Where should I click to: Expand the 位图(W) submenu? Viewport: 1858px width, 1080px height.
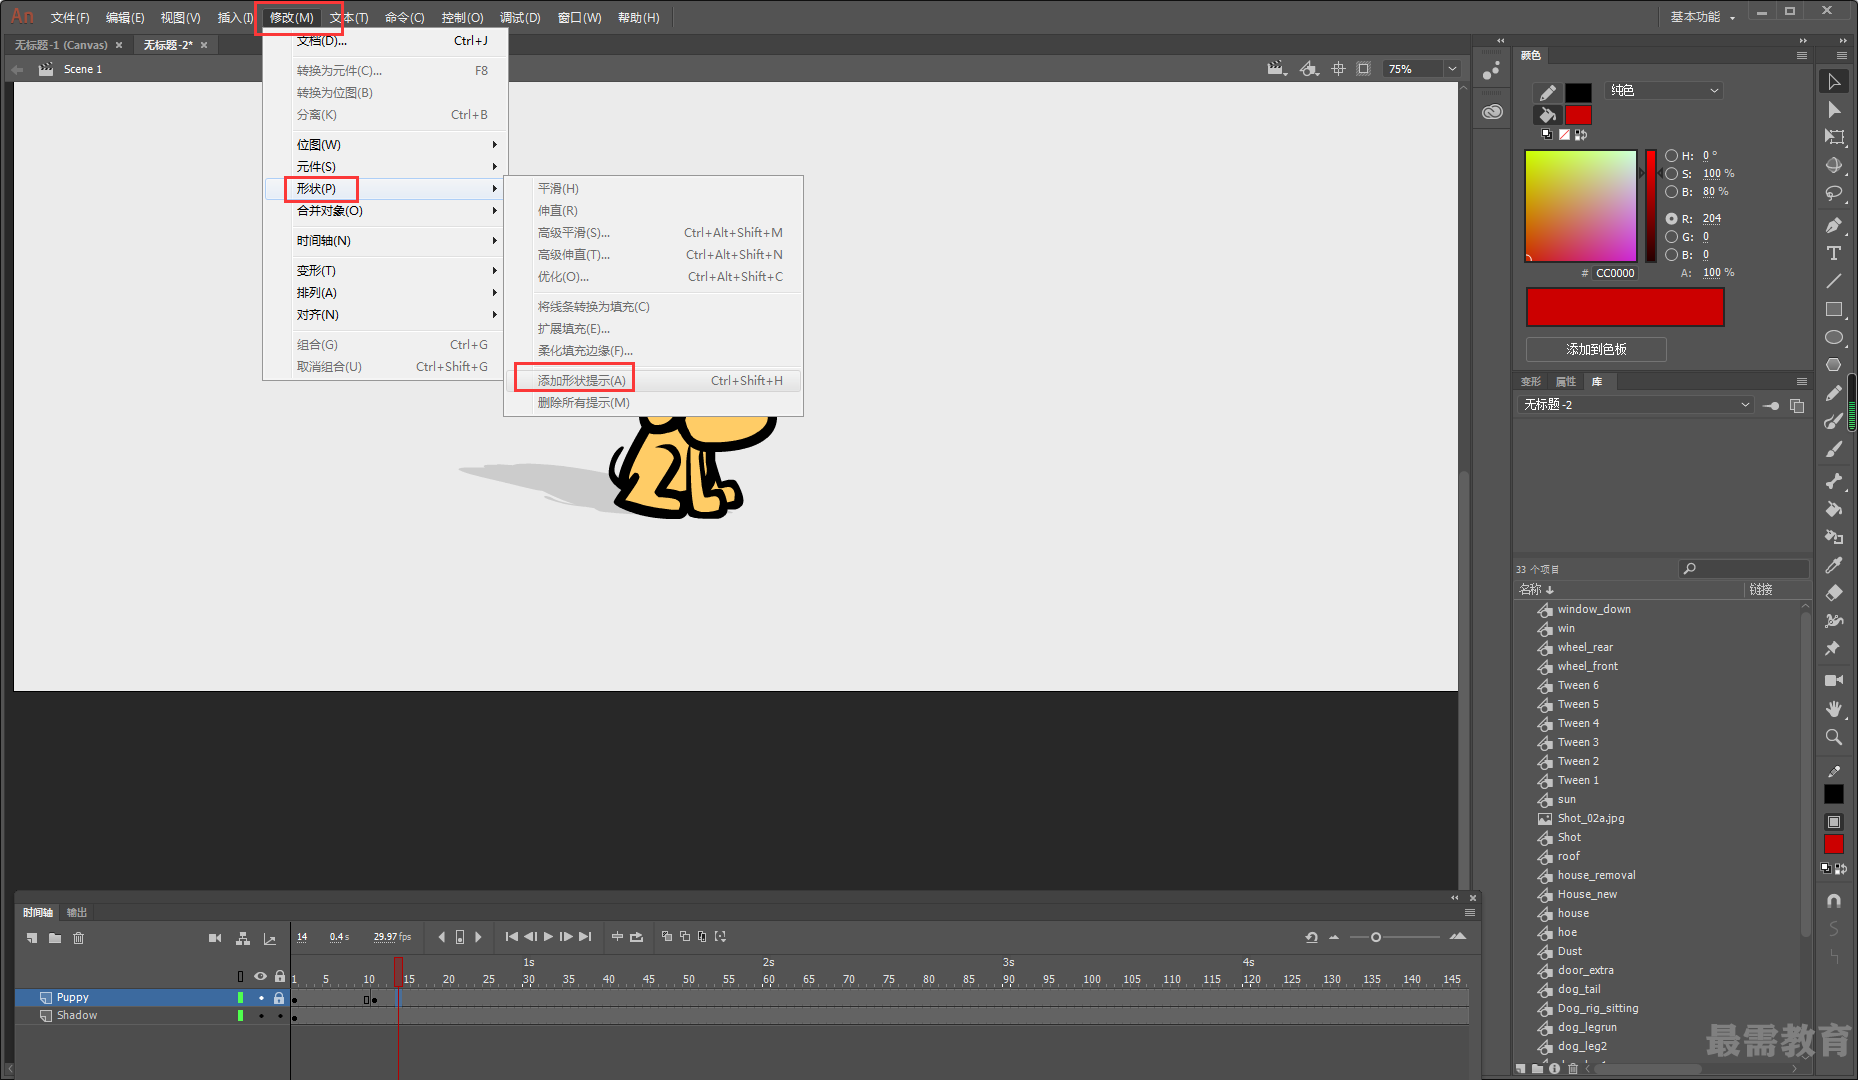(x=386, y=145)
